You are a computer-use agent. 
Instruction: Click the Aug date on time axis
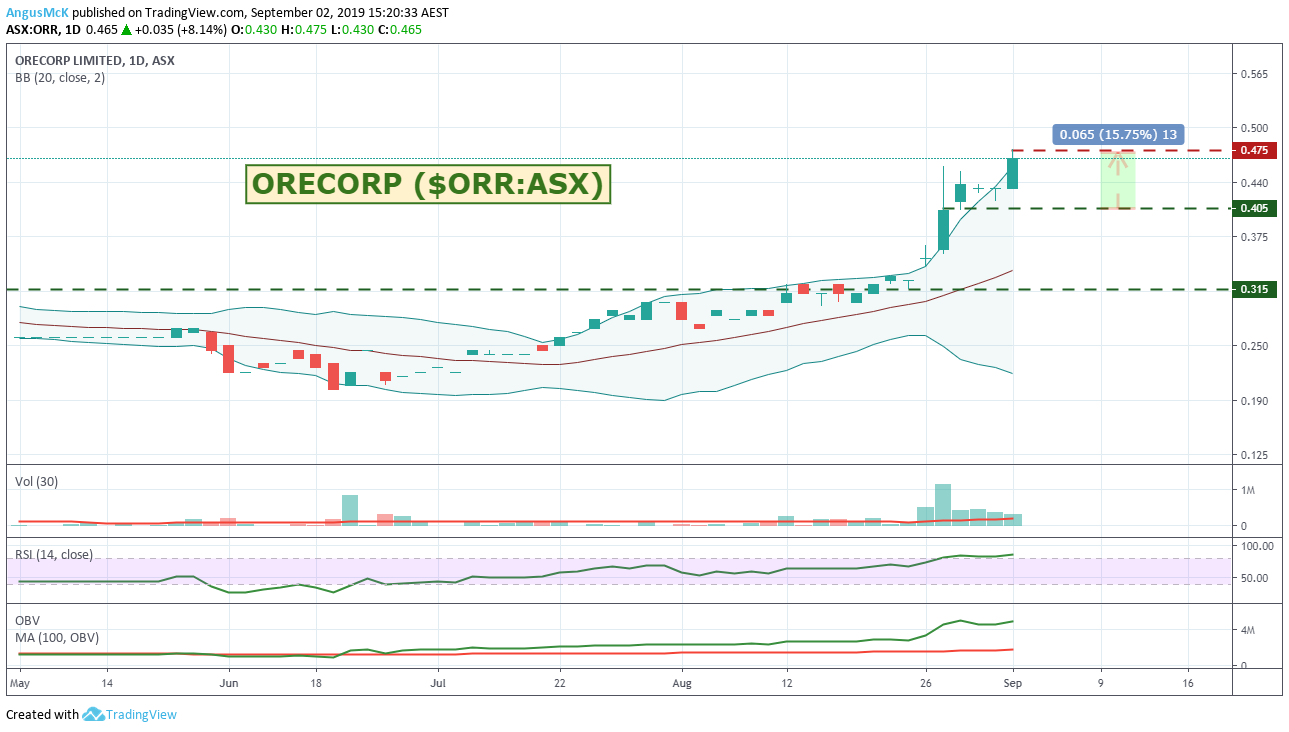coord(682,684)
